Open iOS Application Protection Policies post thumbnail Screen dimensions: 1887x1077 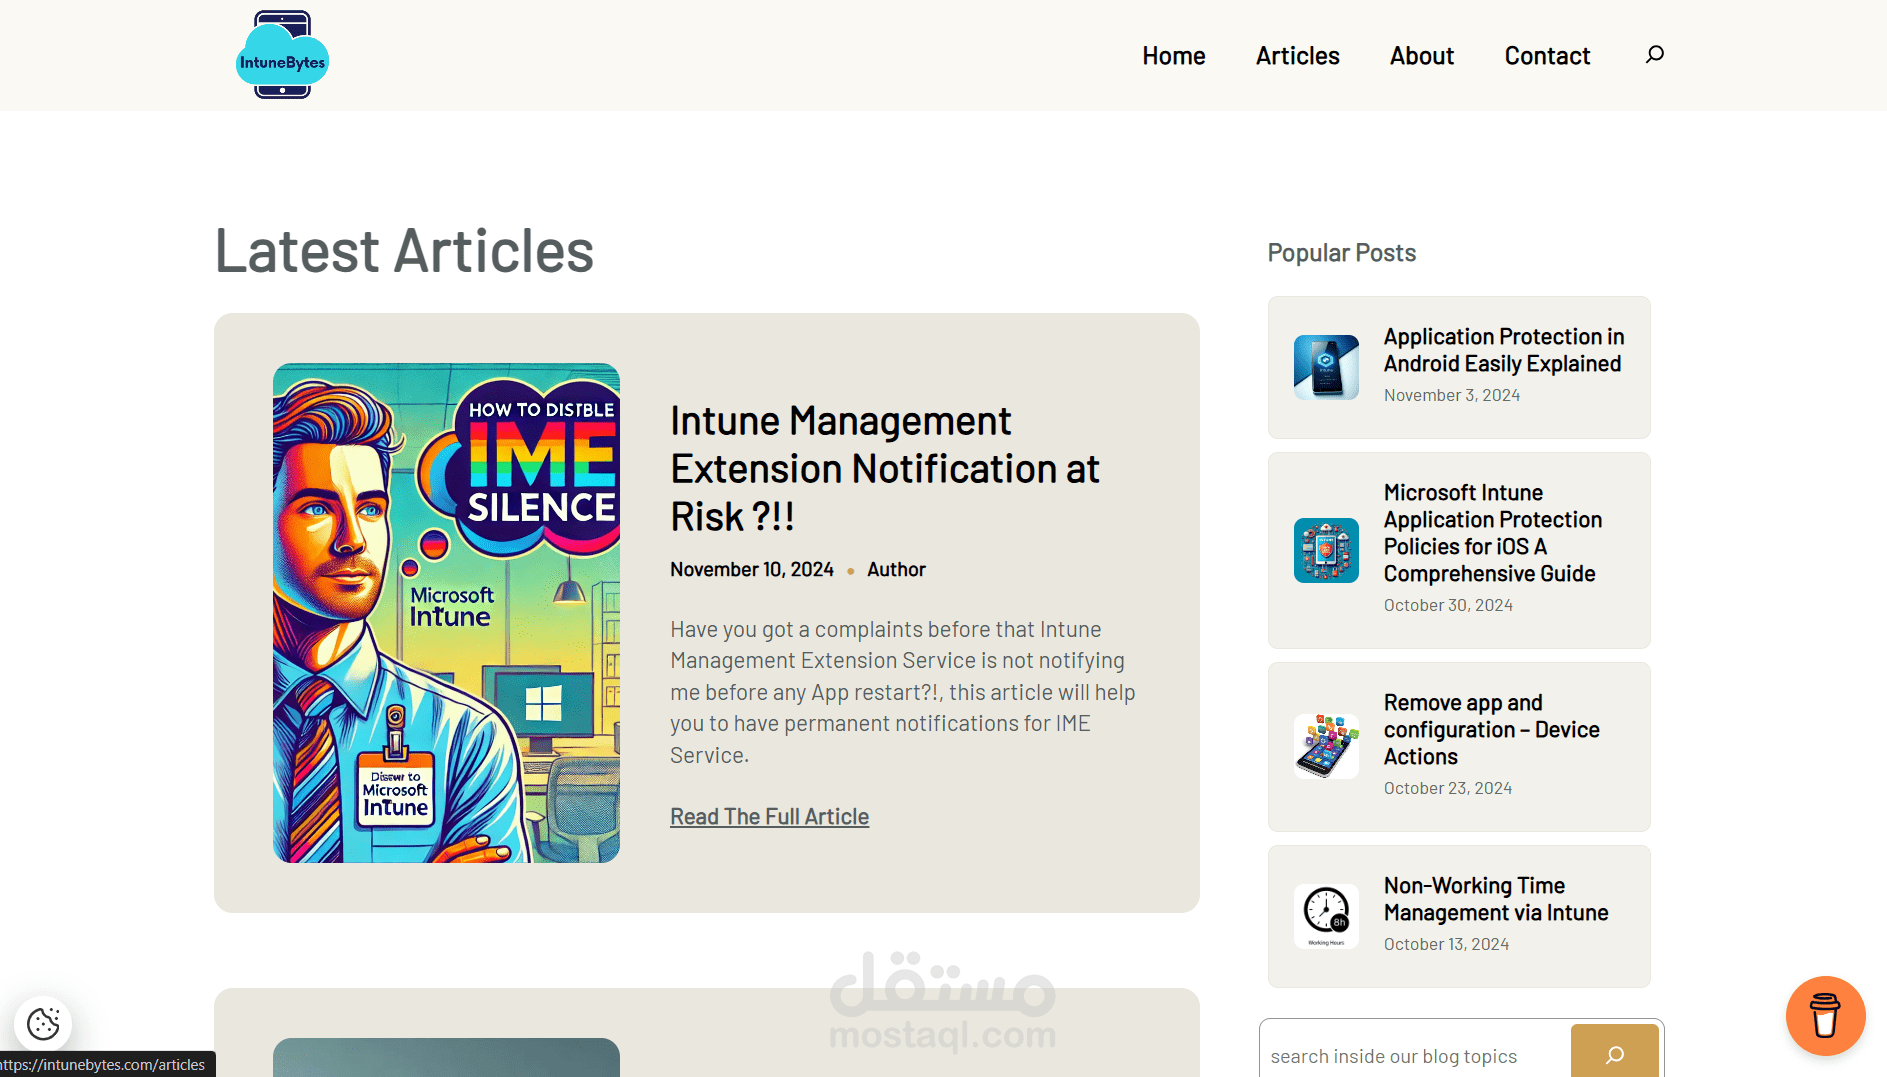coord(1326,550)
